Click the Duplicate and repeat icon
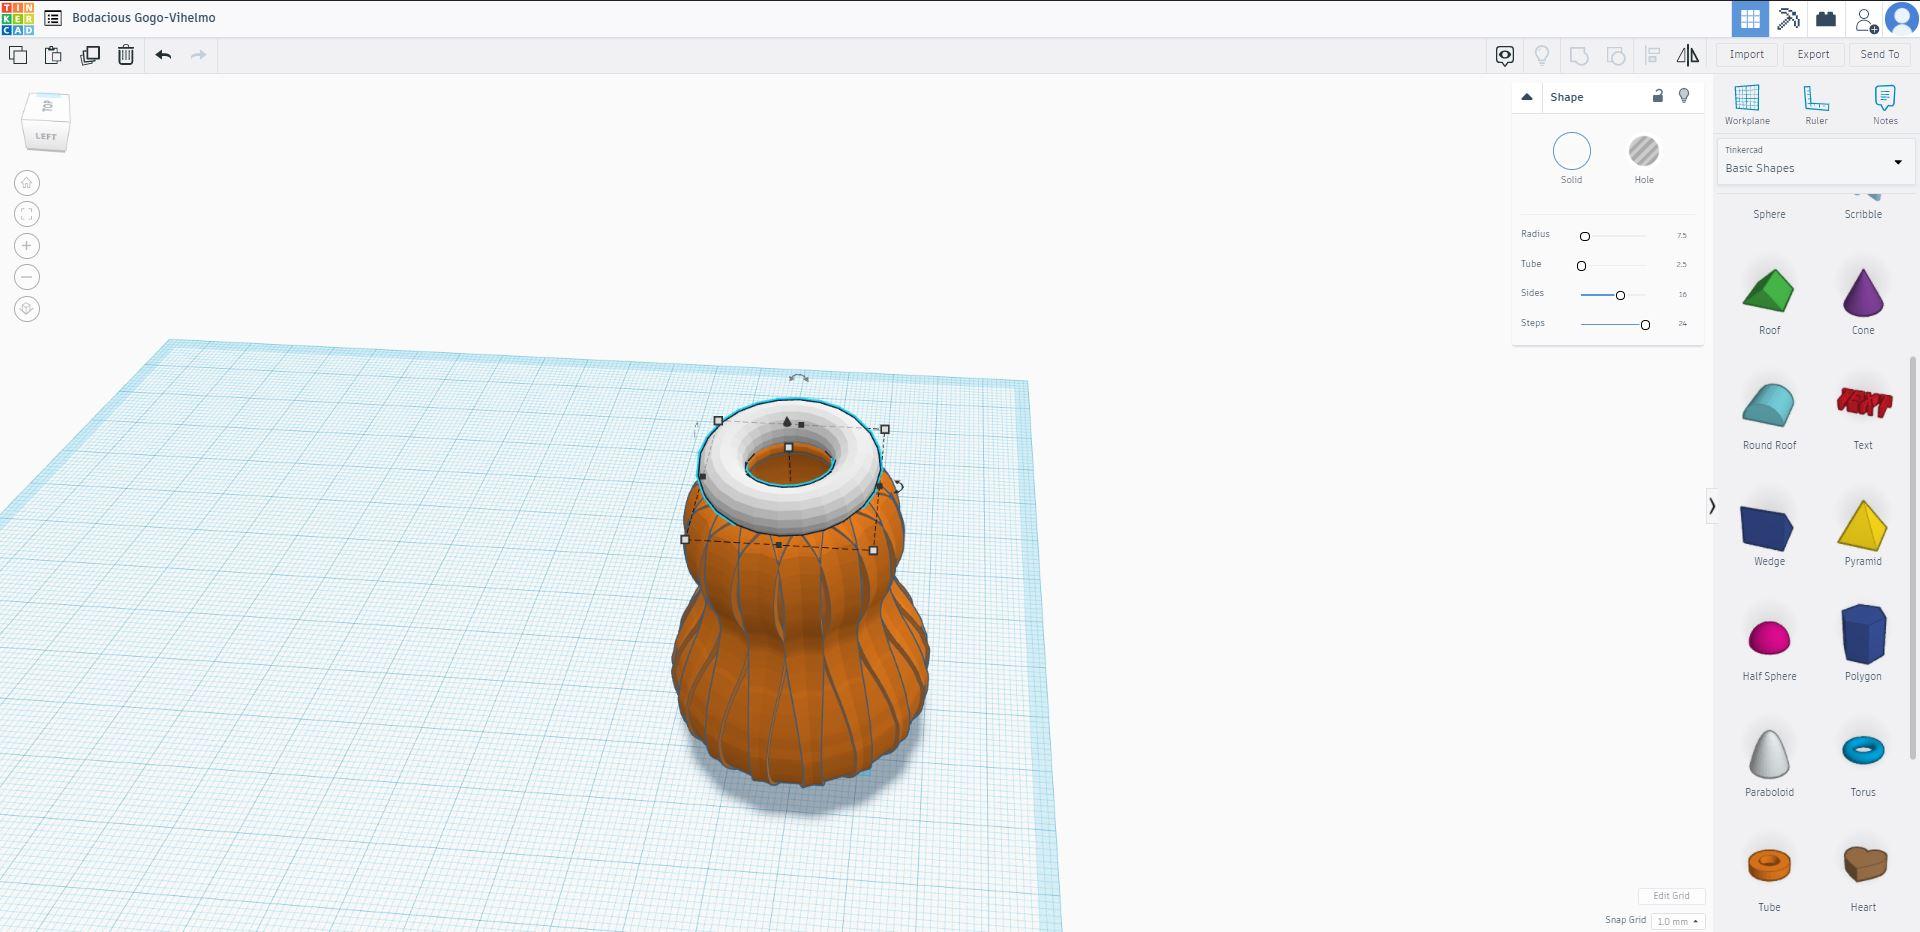 pyautogui.click(x=90, y=55)
